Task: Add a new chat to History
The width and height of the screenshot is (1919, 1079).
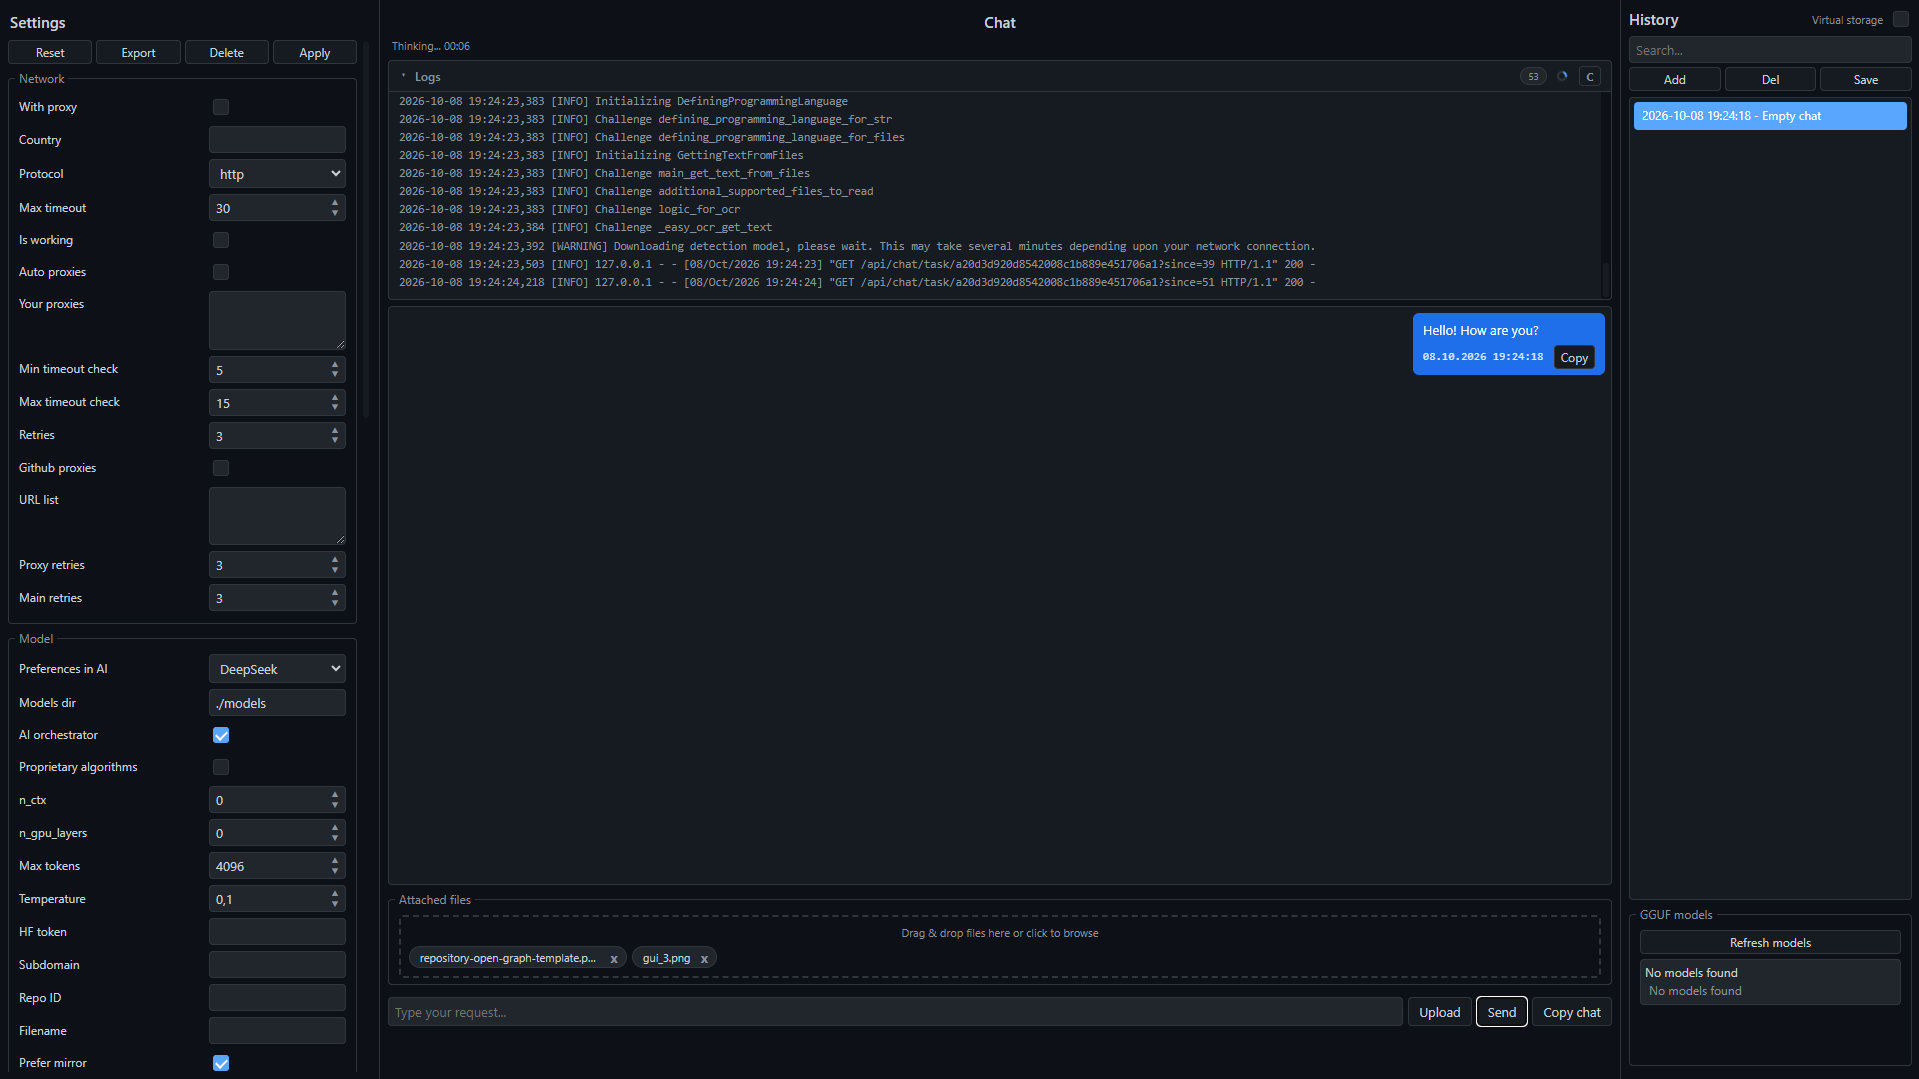Action: (x=1674, y=80)
